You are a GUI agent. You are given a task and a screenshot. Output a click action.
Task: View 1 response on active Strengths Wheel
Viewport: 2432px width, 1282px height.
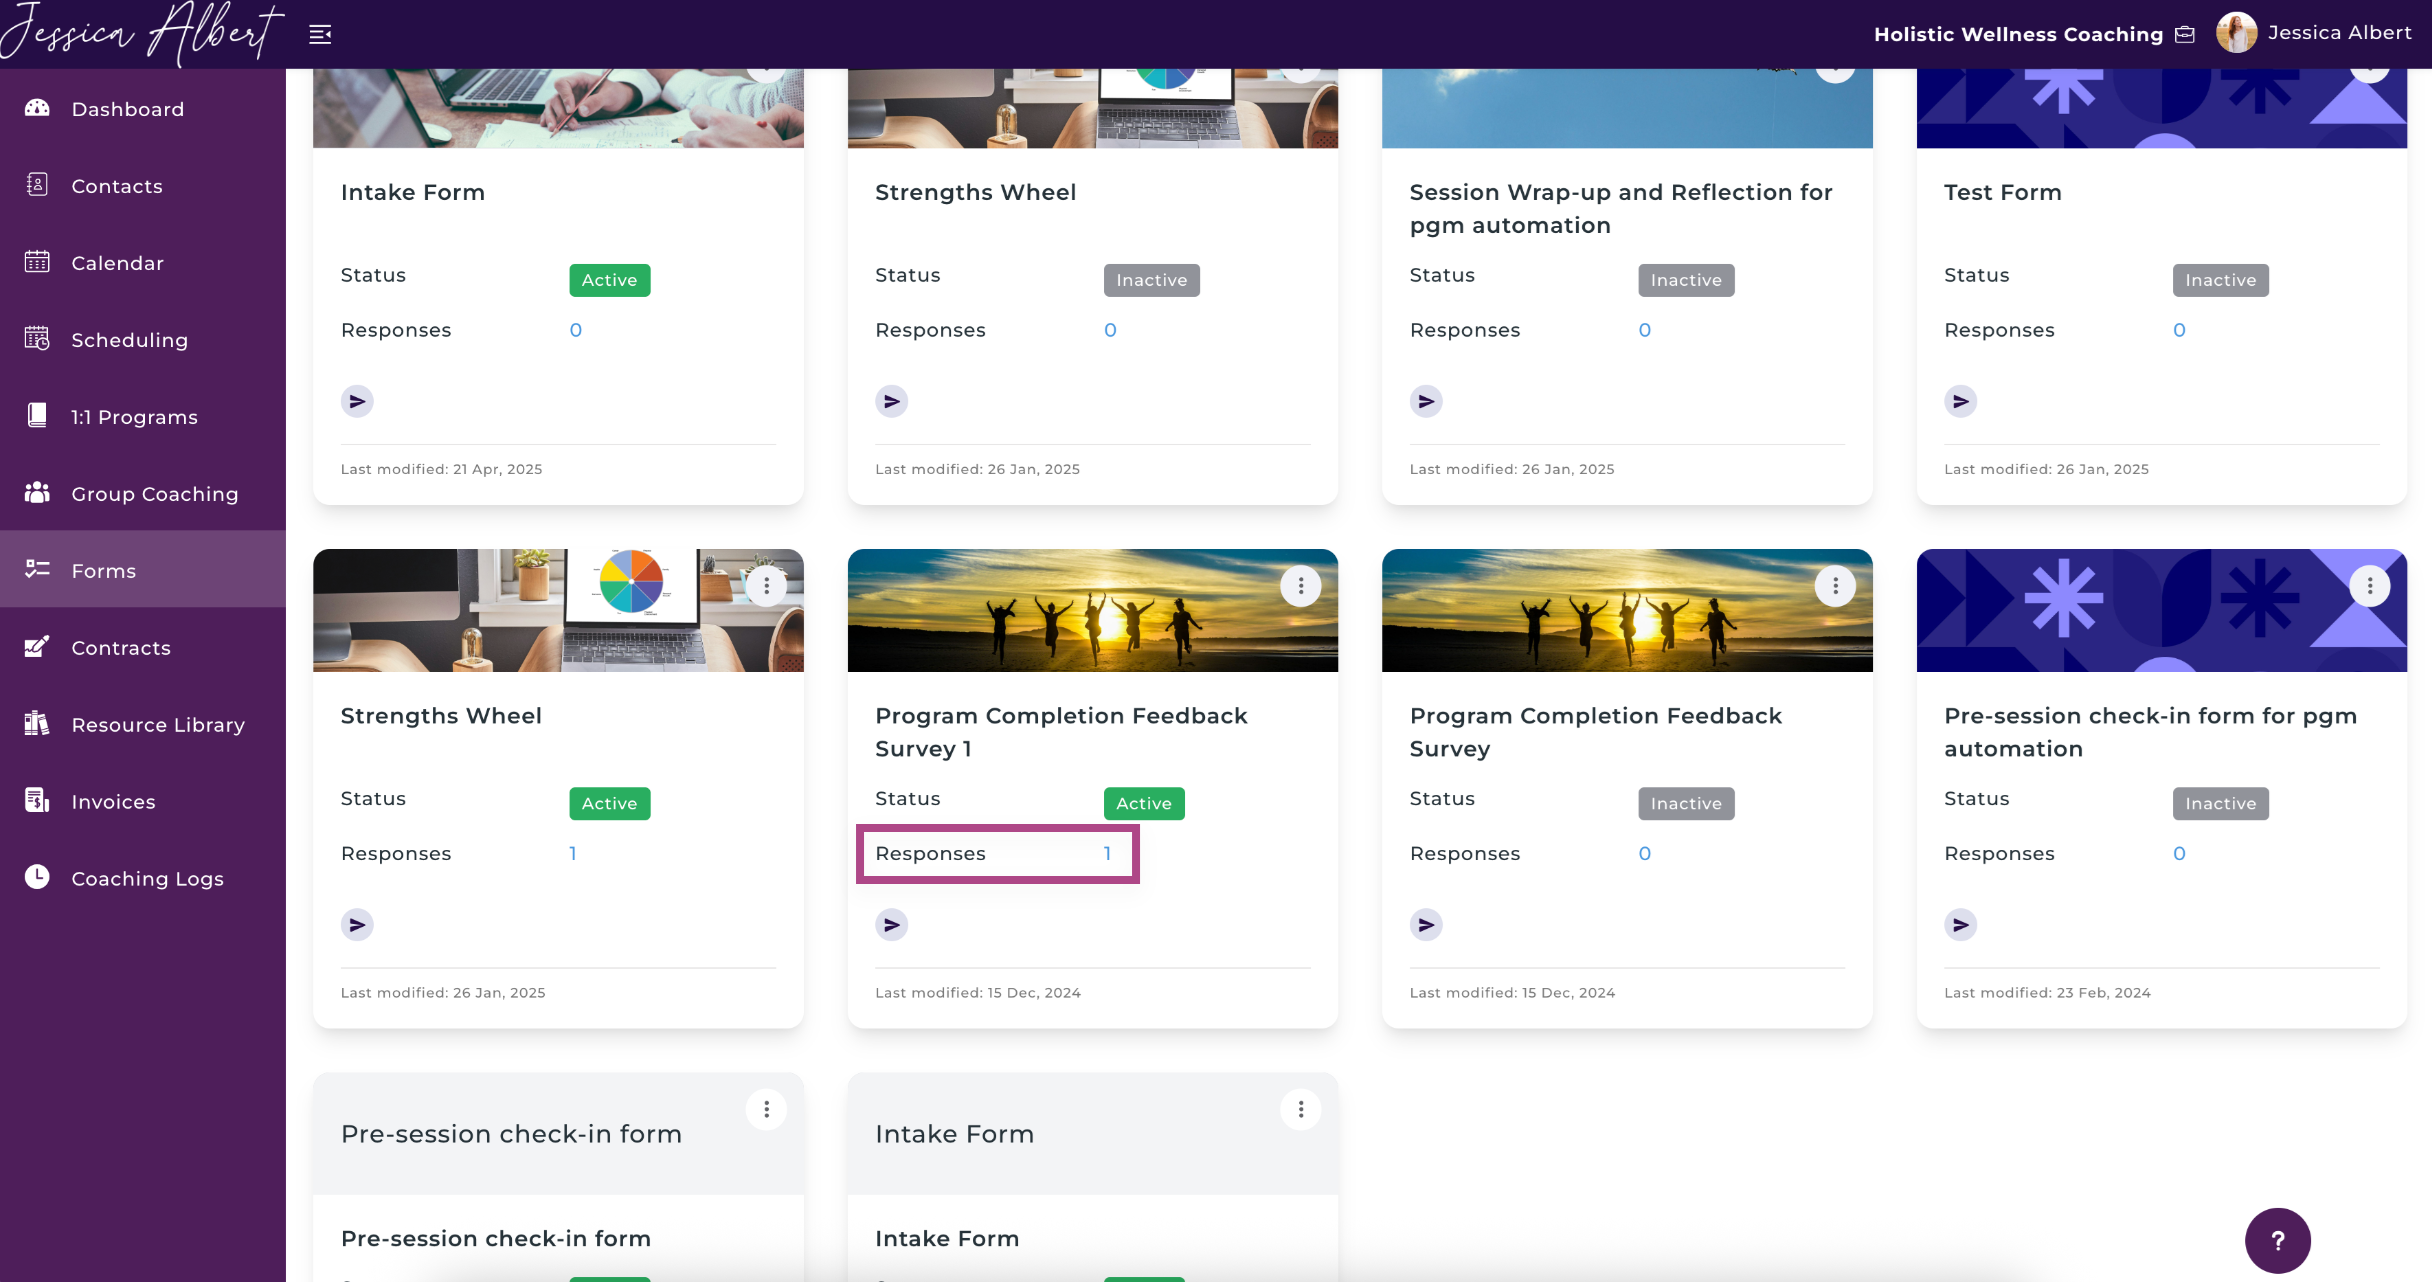573,854
